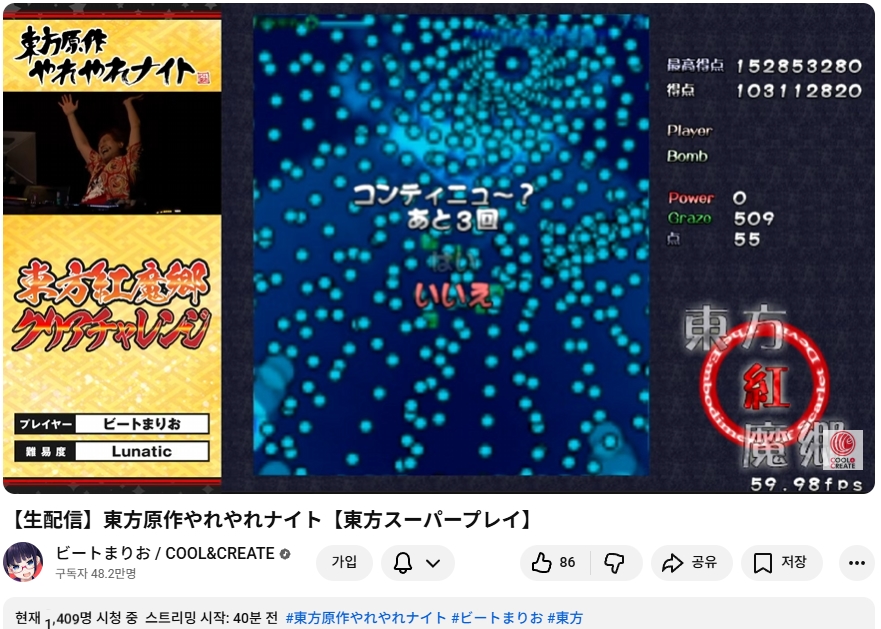Screen dimensions: 881x629
Task: Click the 가입 join button
Action: 344,563
